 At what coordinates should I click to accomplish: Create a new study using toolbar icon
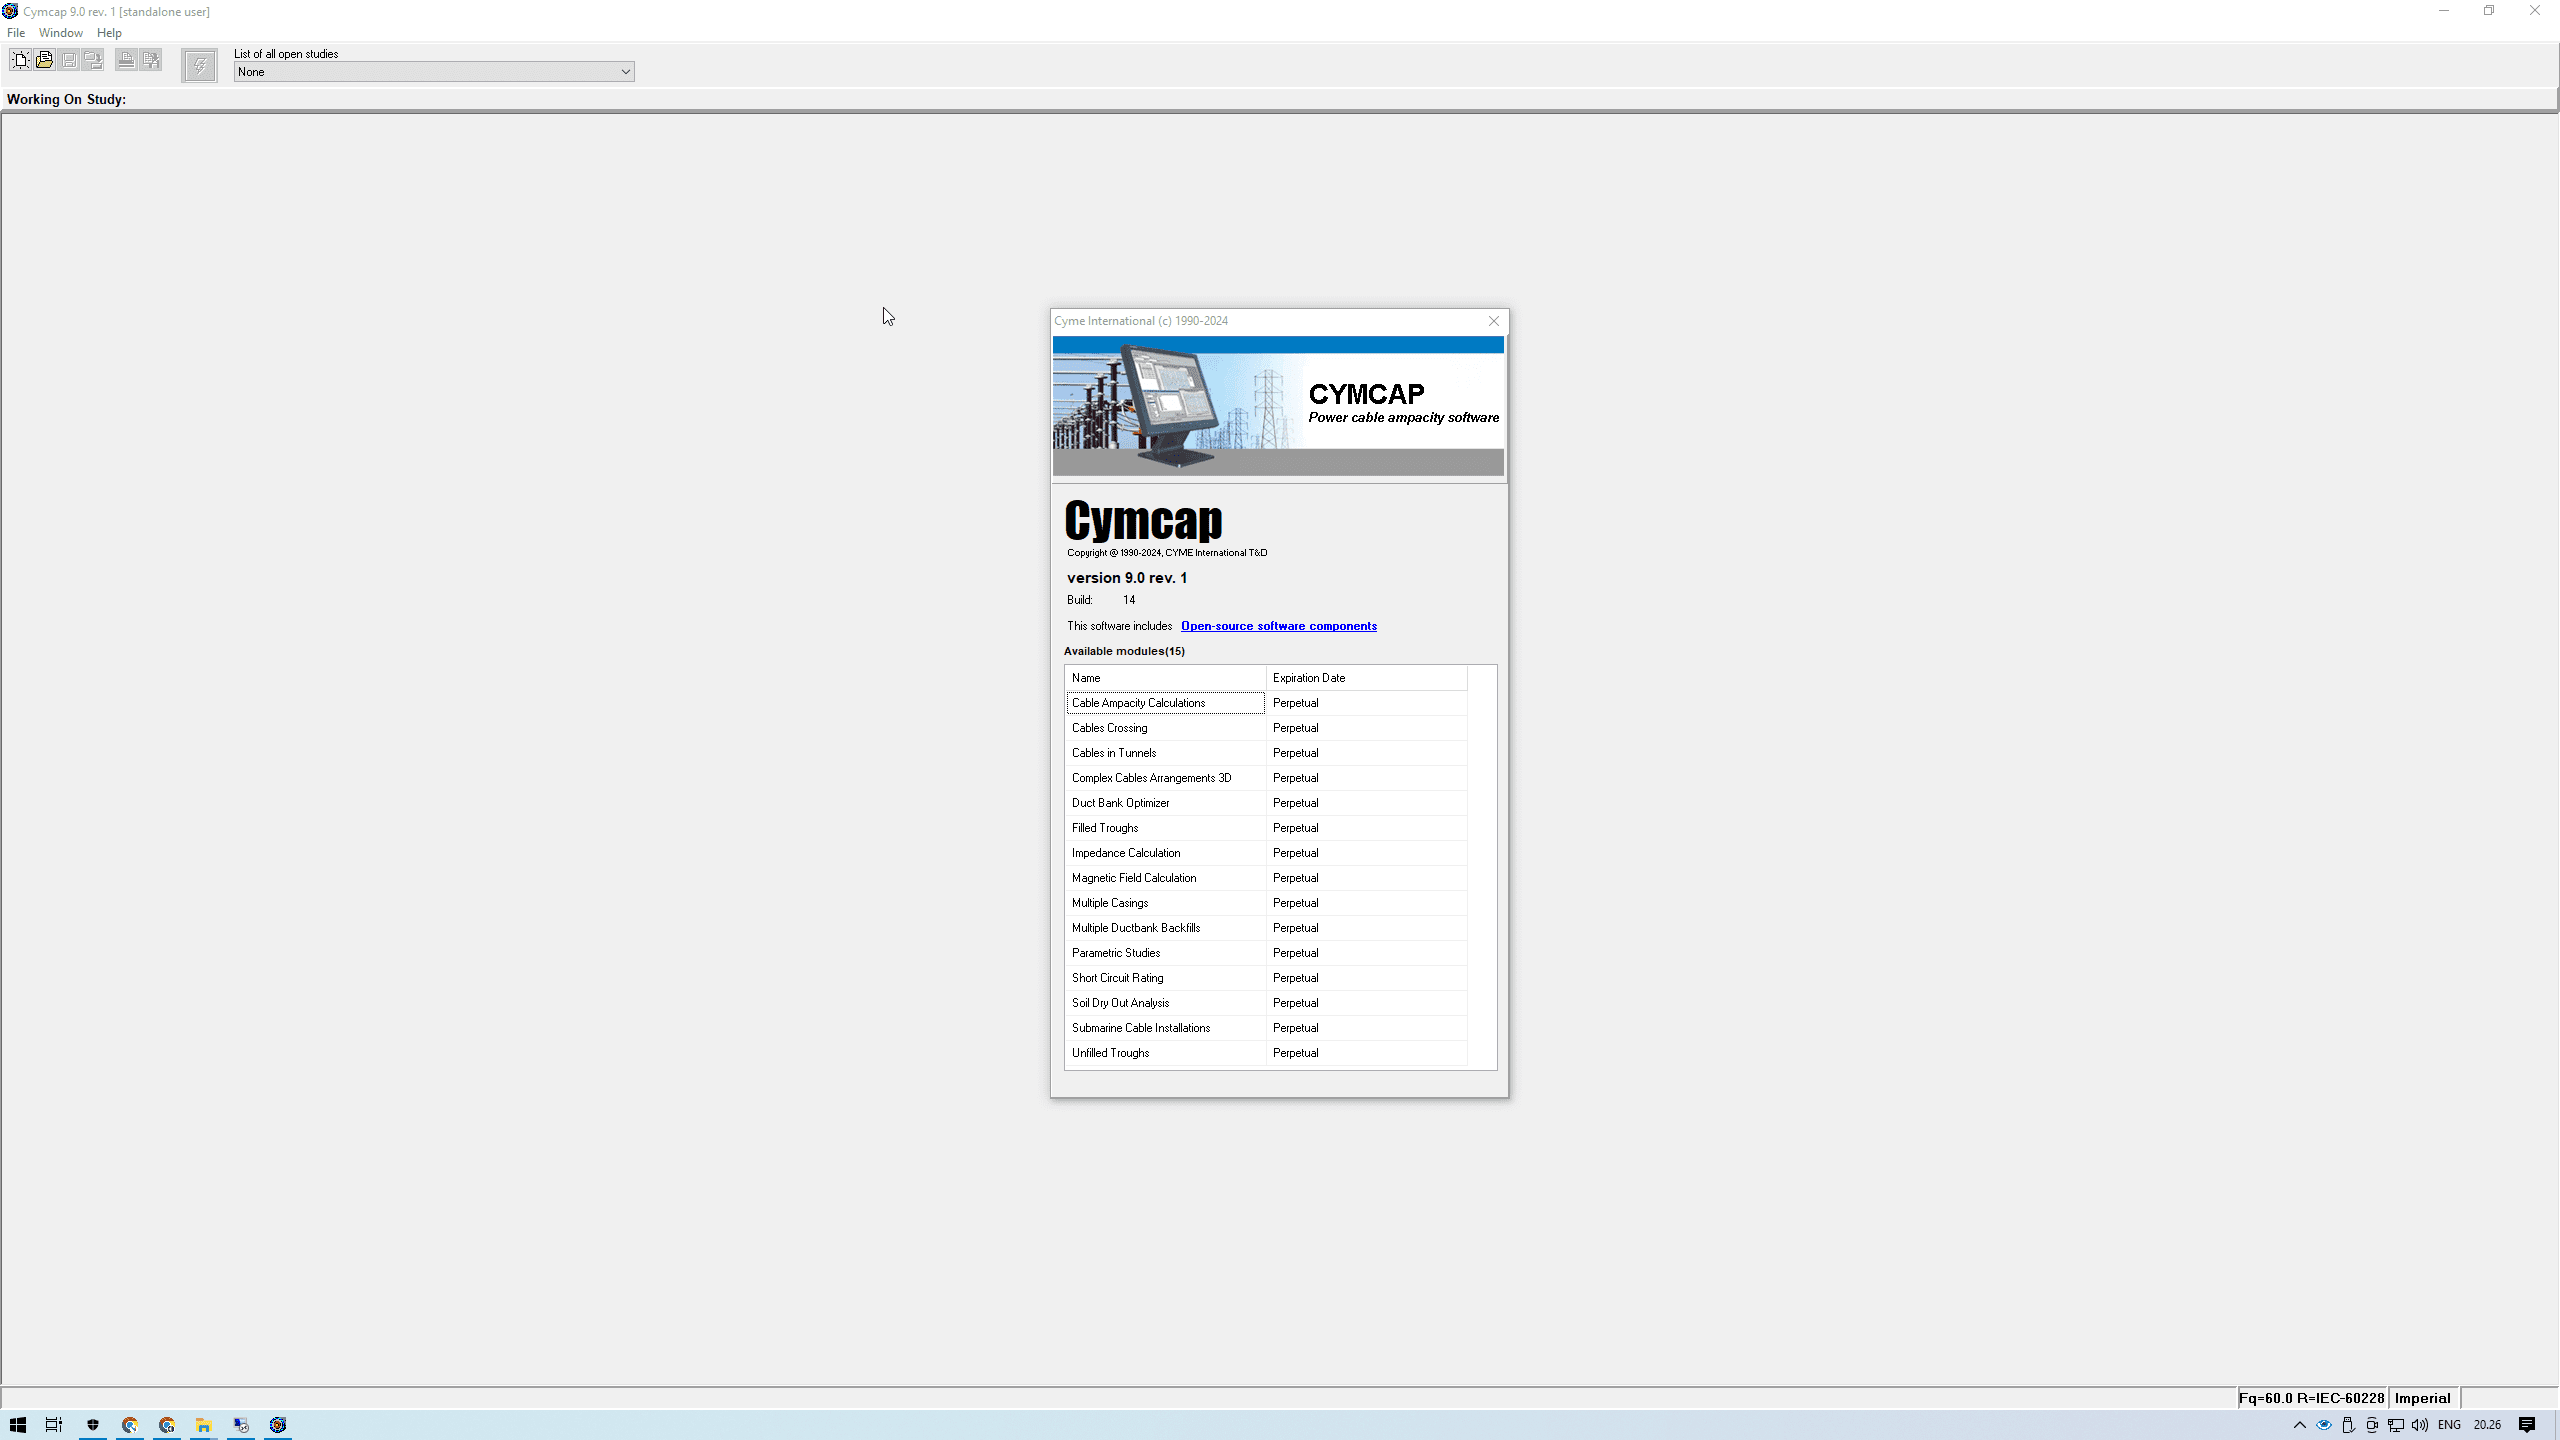click(20, 59)
